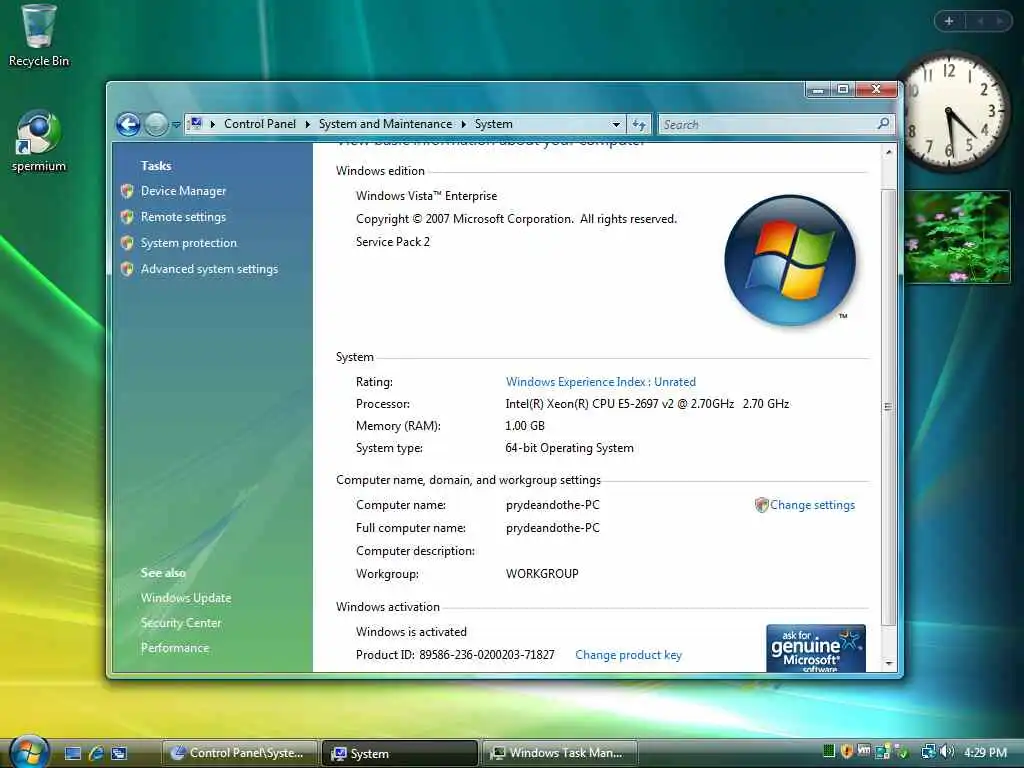The image size is (1024, 768).
Task: Click shield icon beside System protection
Action: [127, 243]
